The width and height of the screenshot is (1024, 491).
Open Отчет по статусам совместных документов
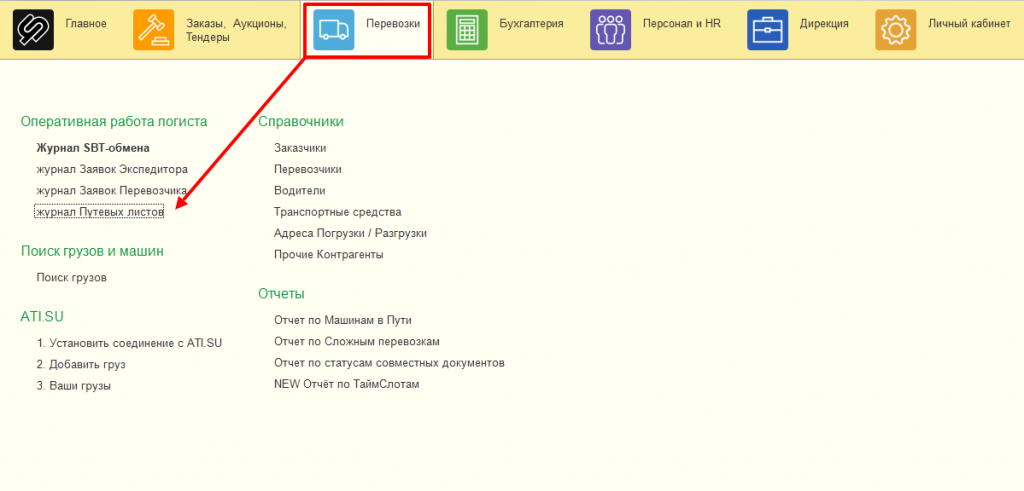389,362
